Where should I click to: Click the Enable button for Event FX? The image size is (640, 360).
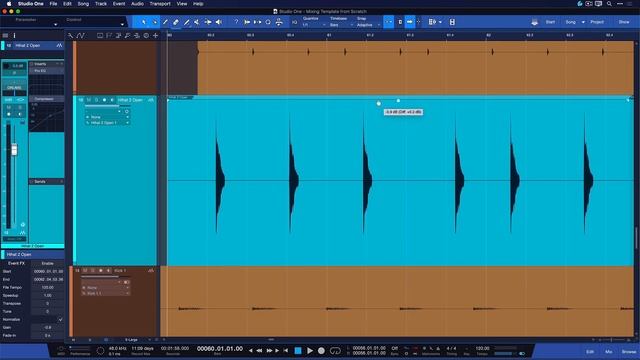pos(47,263)
